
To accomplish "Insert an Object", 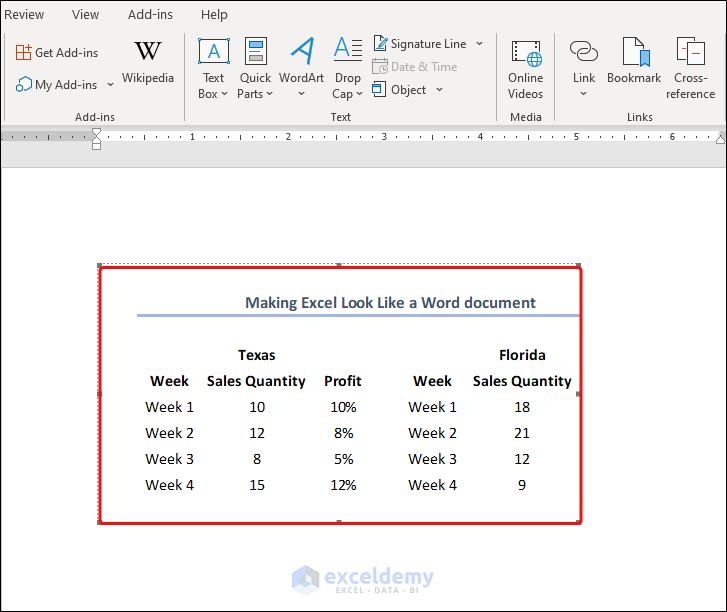I will [400, 89].
